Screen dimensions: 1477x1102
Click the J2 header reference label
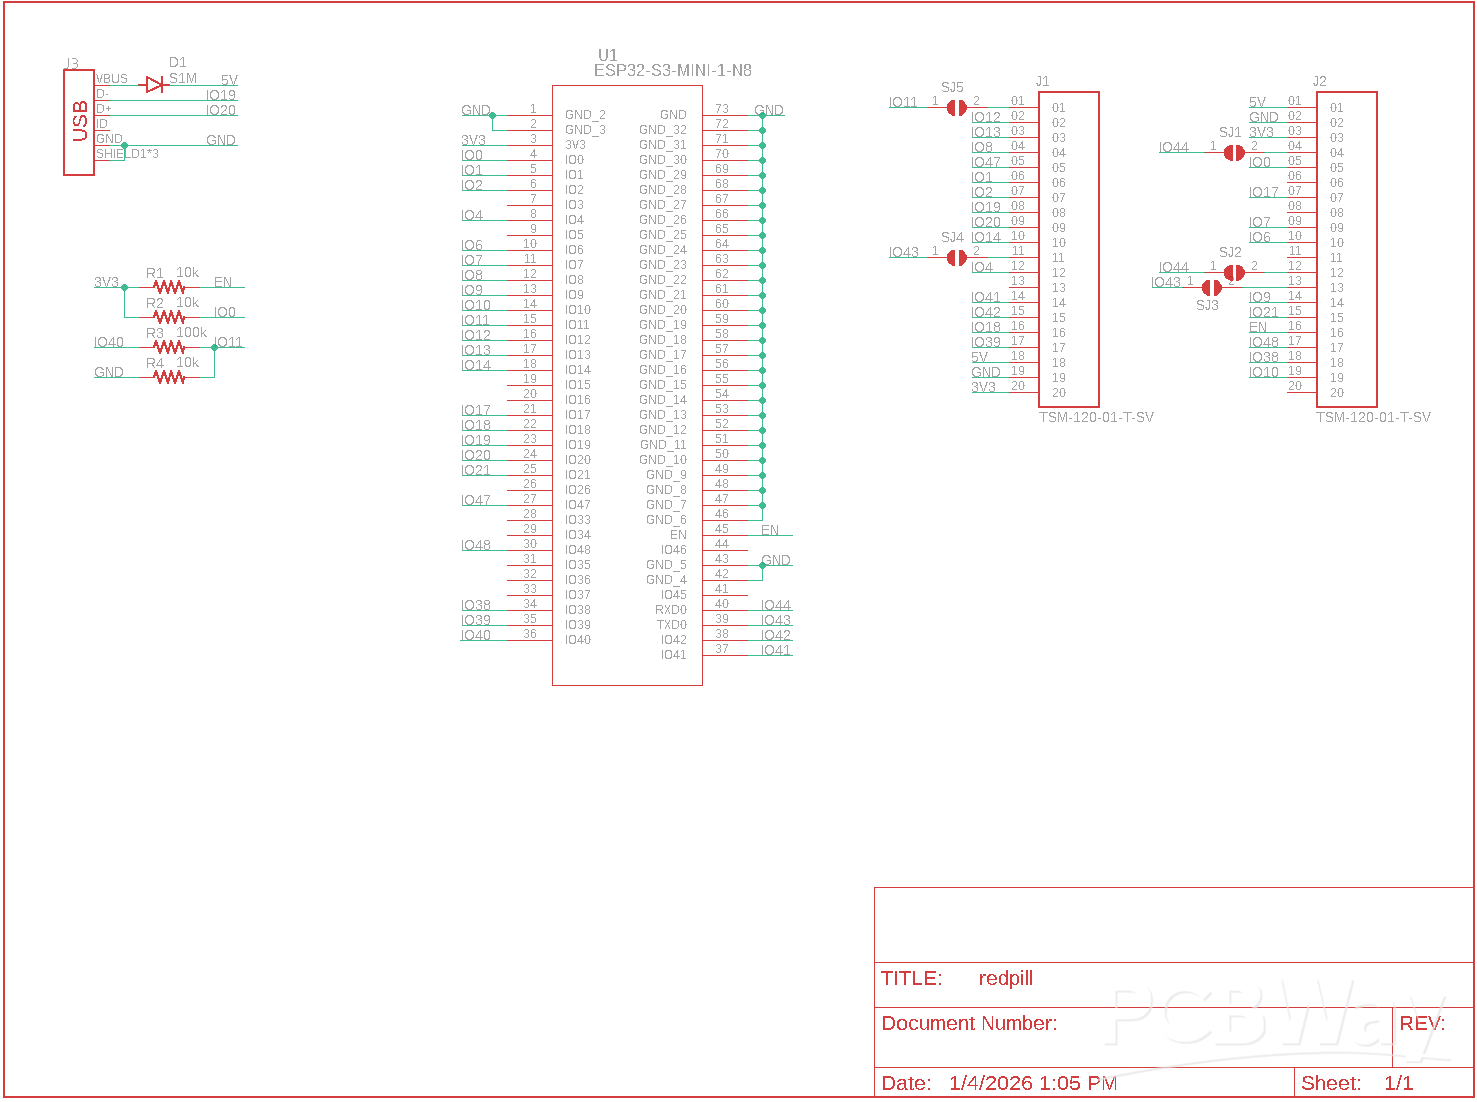point(1319,81)
